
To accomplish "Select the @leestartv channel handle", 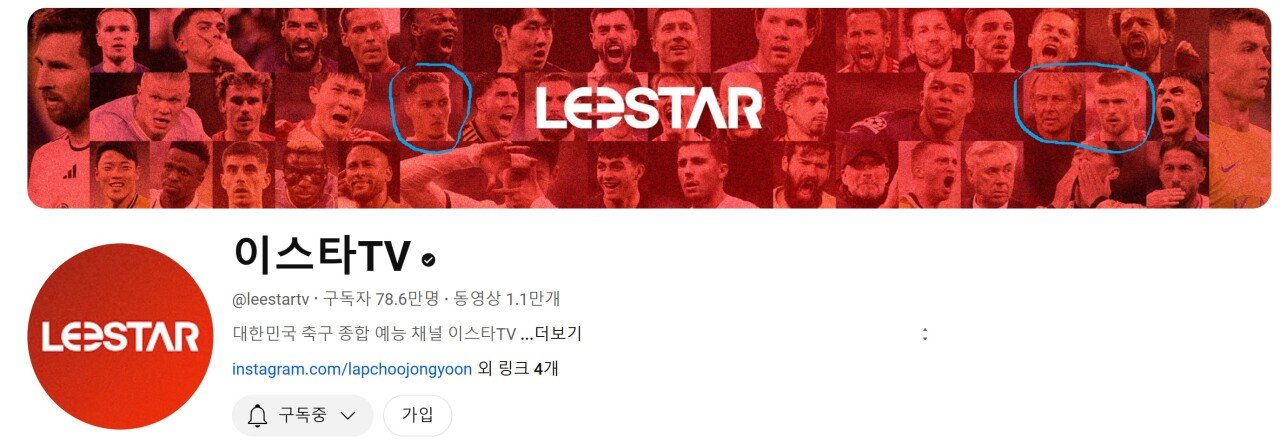I will click(x=270, y=298).
